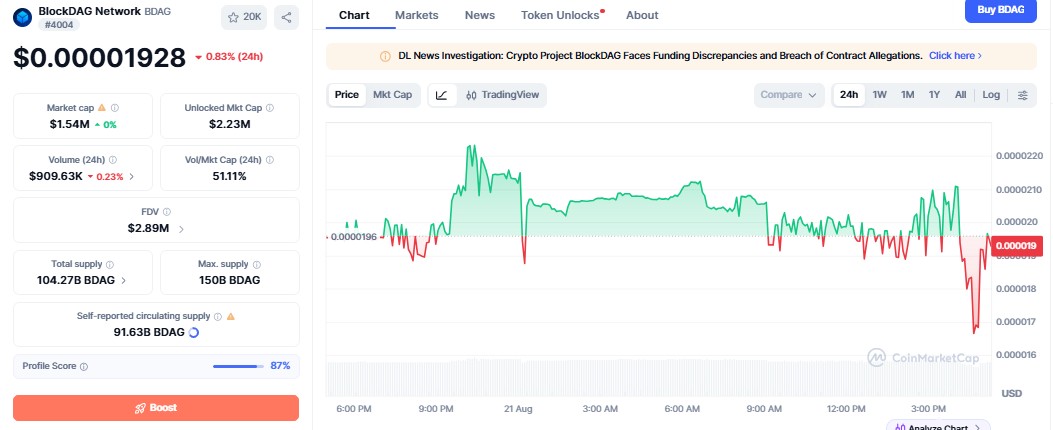Click the #4004 rank badge
The image size is (1053, 430).
[59, 25]
